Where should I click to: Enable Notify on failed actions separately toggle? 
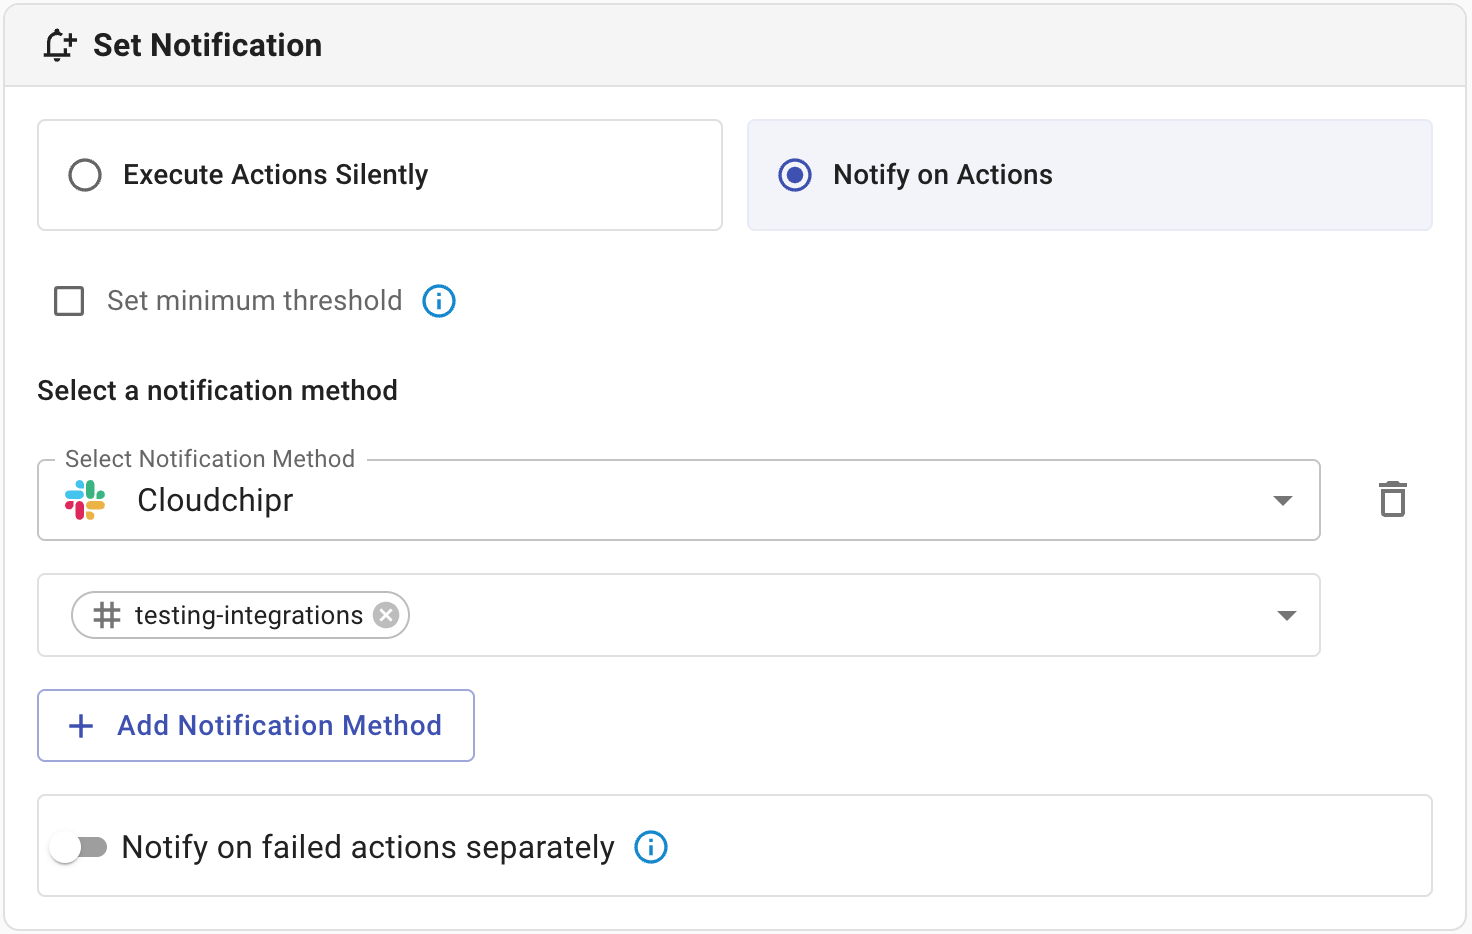point(79,848)
